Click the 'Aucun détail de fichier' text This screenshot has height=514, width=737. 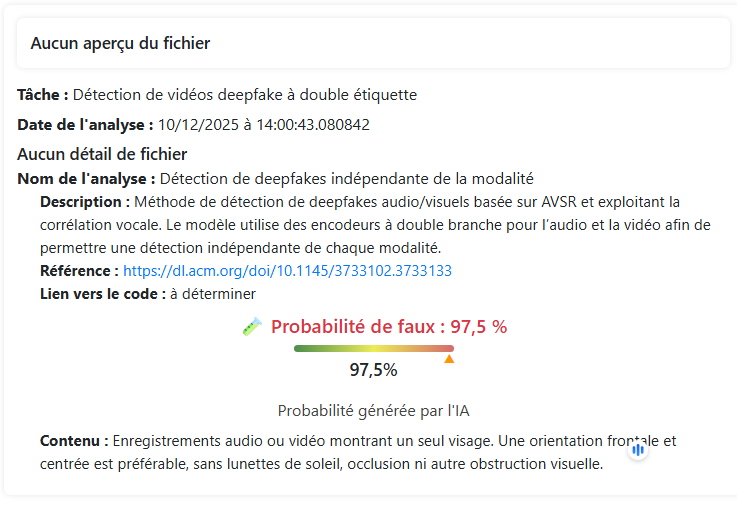point(102,154)
